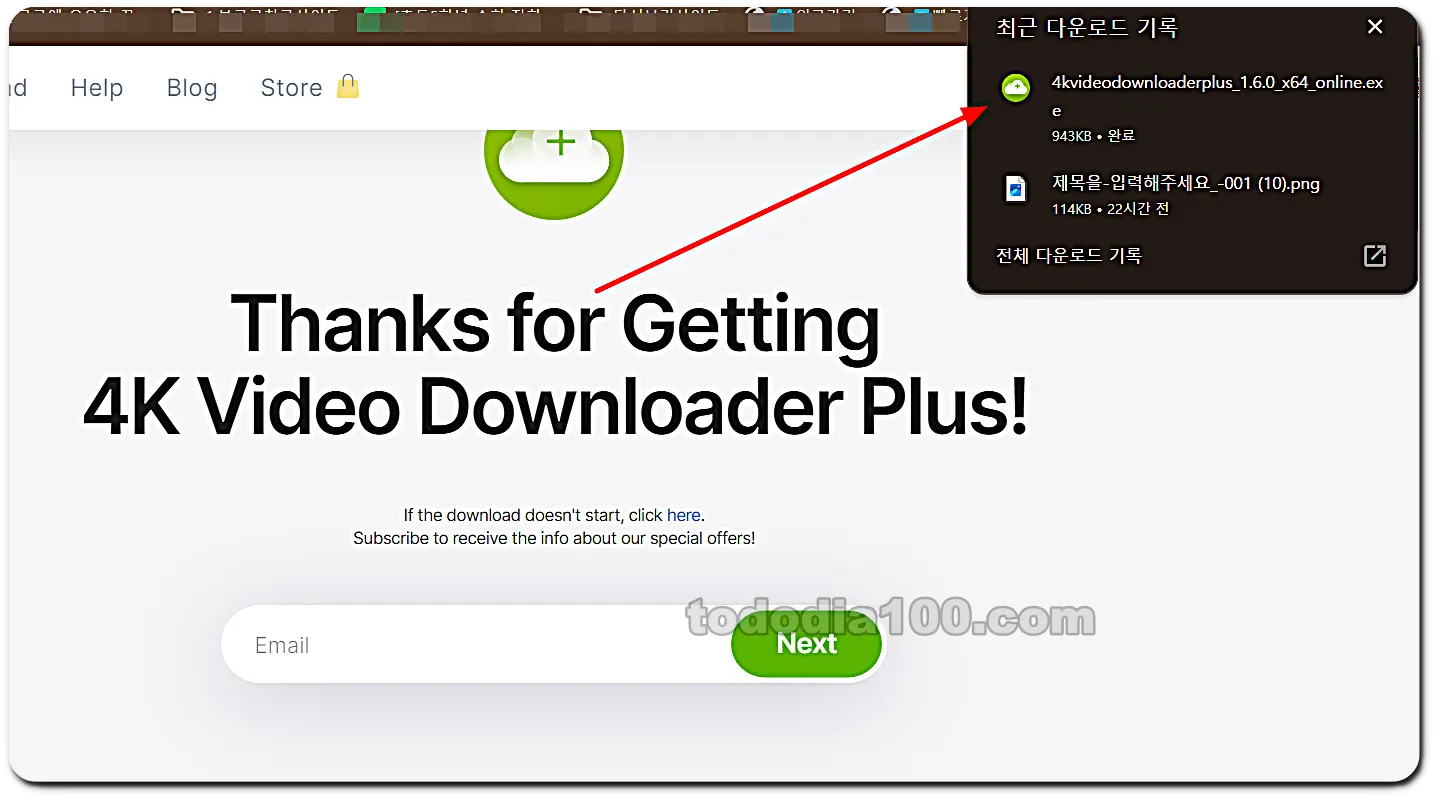Viewport: 1433px width, 797px height.
Task: Select the 4kvideodownloaderplus exe file icon
Action: [x=1016, y=88]
